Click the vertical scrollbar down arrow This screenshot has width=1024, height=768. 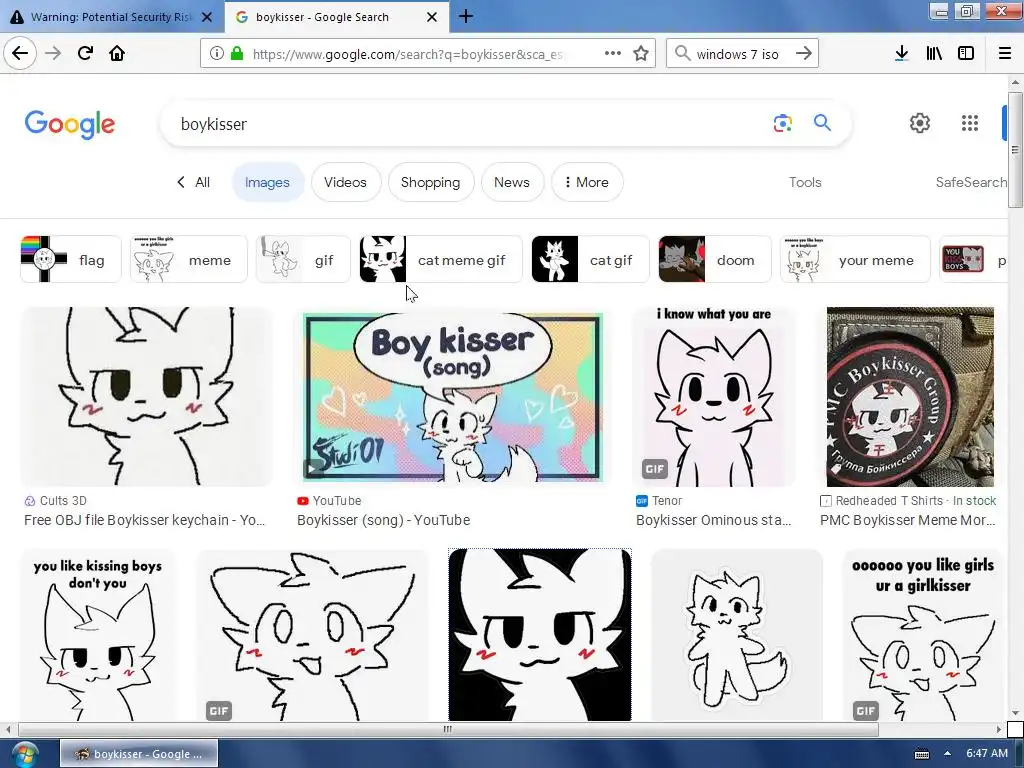click(x=1015, y=714)
